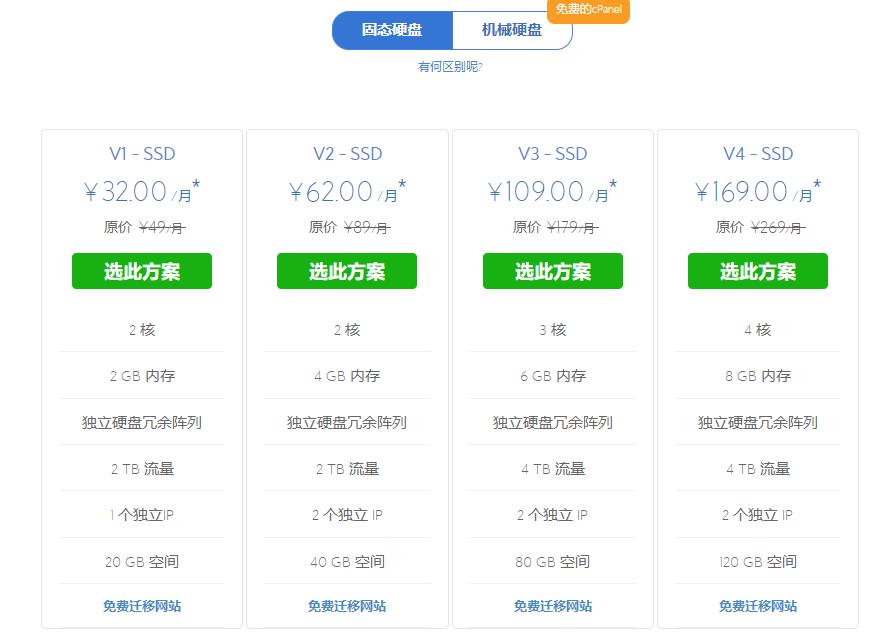Open 免费迁移网站 link in V2 column

(347, 606)
